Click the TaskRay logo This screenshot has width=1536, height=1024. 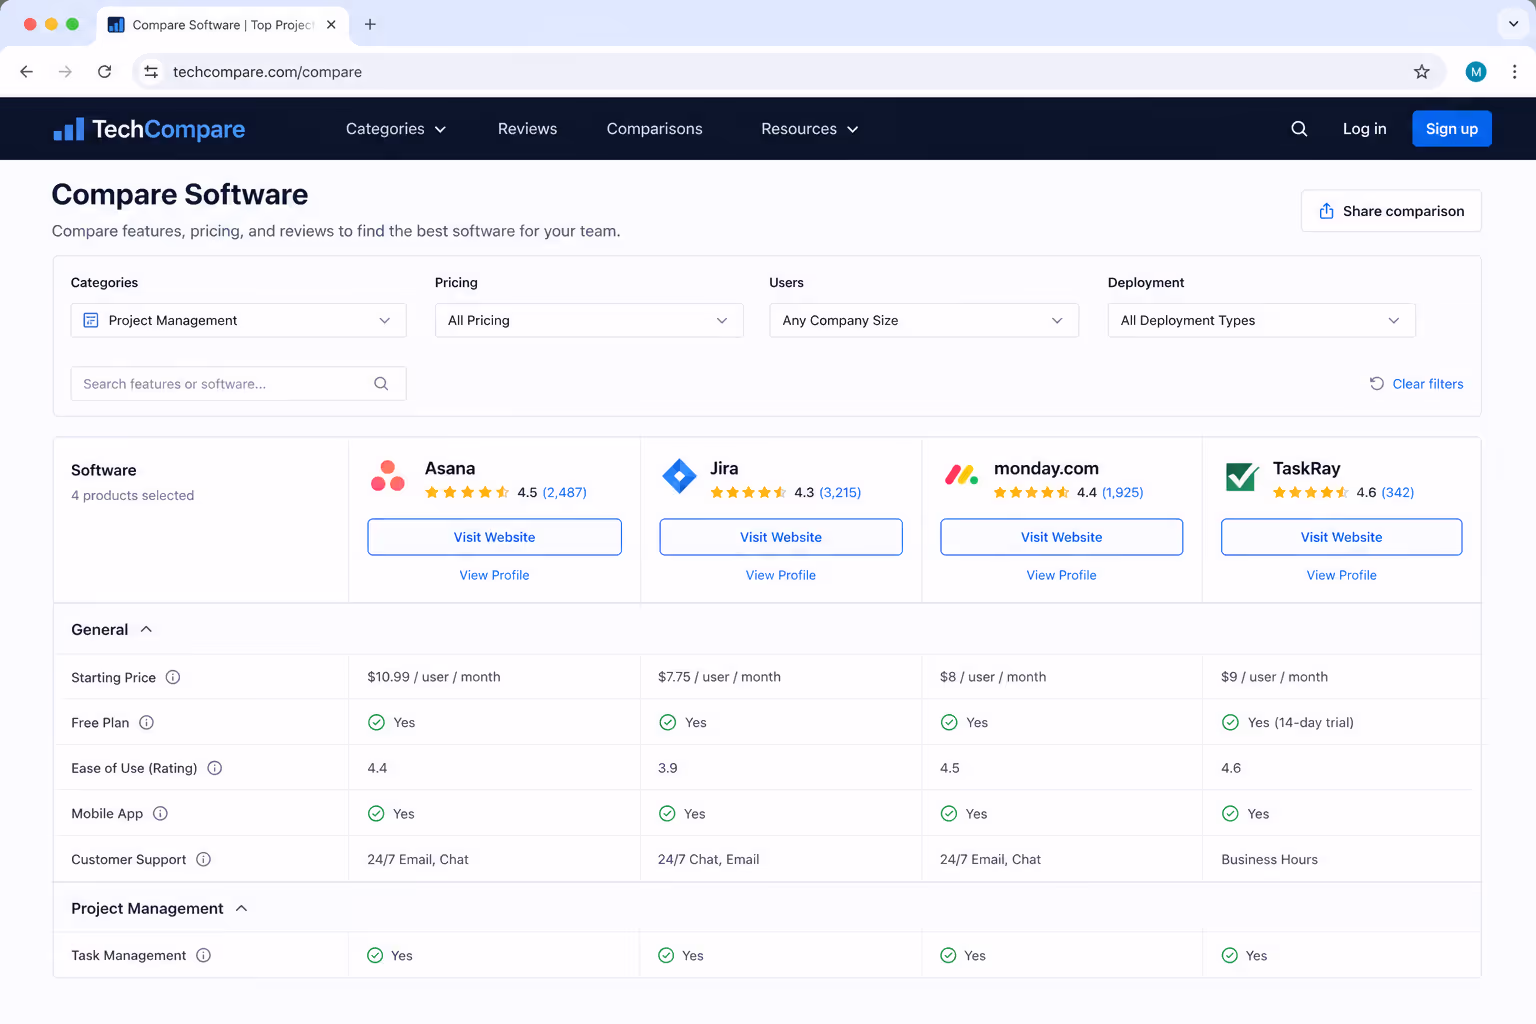point(1242,476)
